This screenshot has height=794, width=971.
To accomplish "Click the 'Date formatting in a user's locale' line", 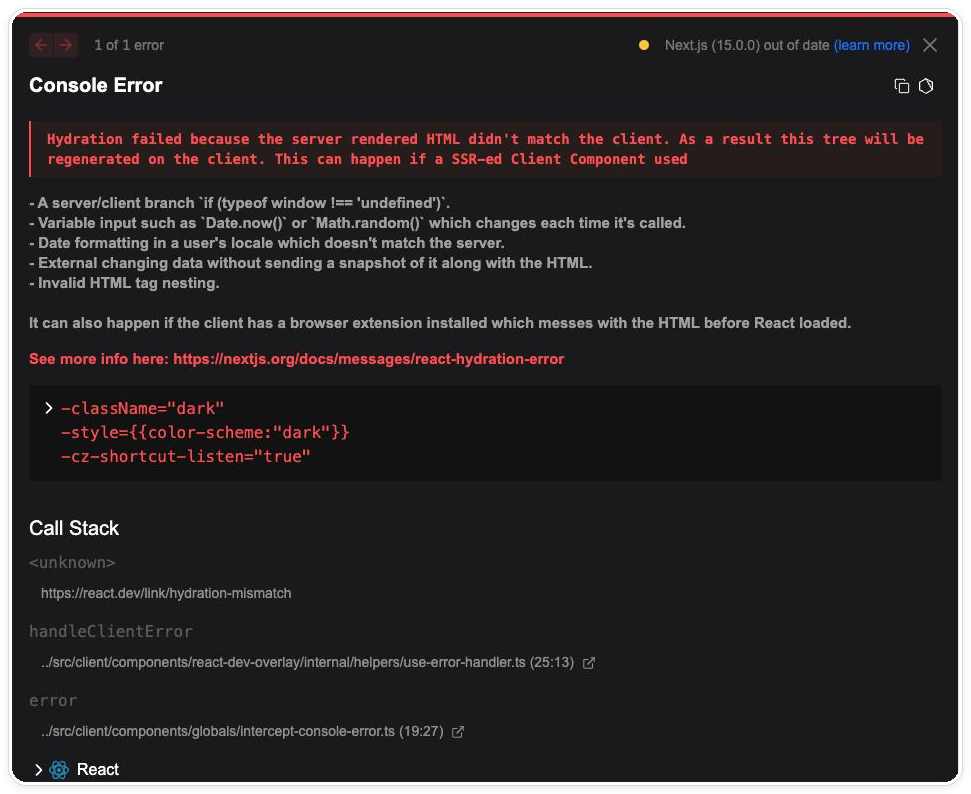I will click(267, 243).
